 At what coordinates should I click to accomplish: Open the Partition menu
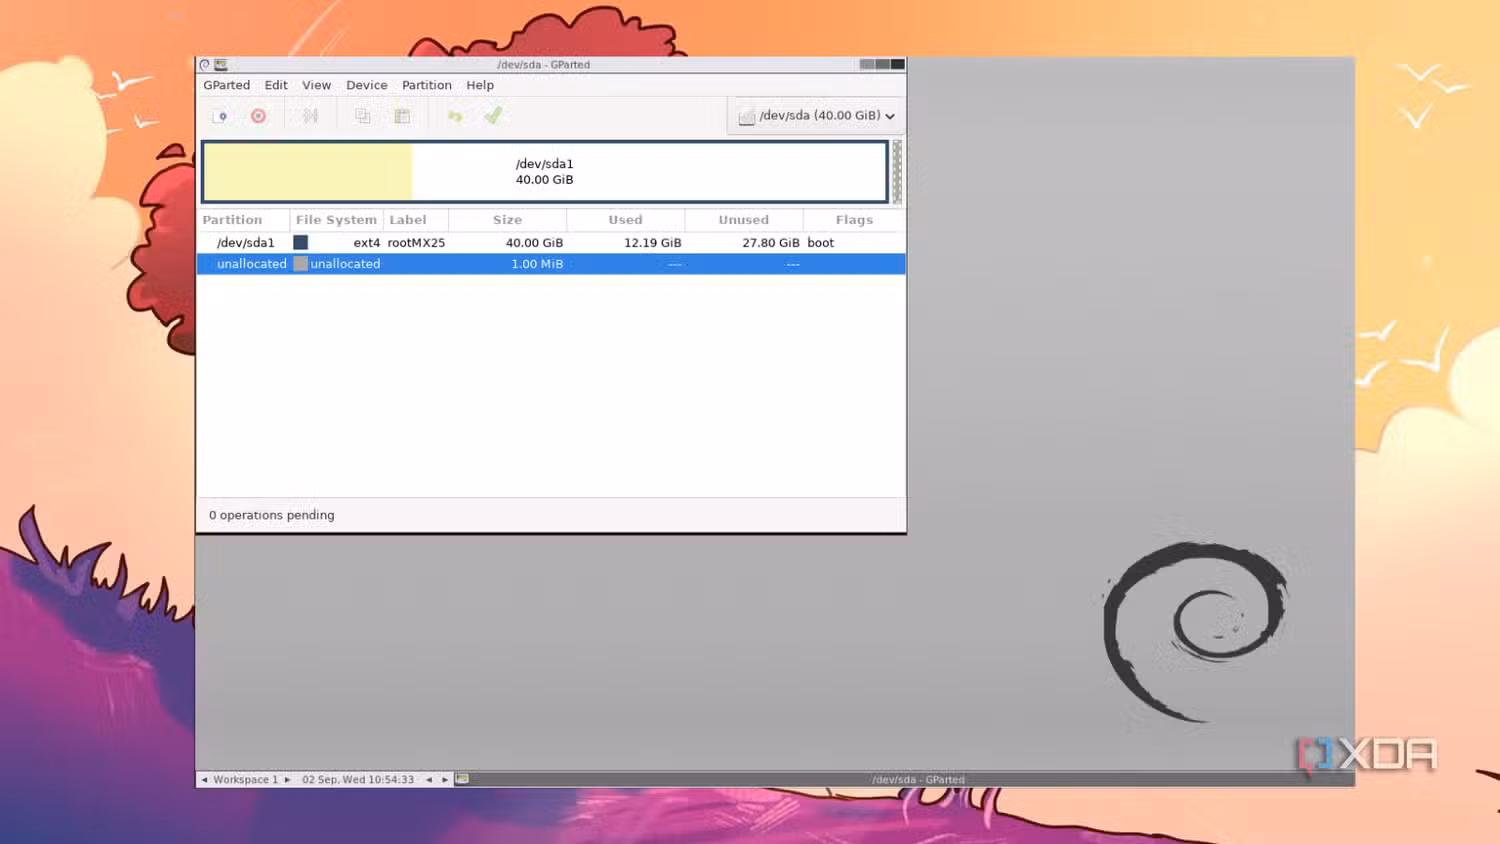427,85
